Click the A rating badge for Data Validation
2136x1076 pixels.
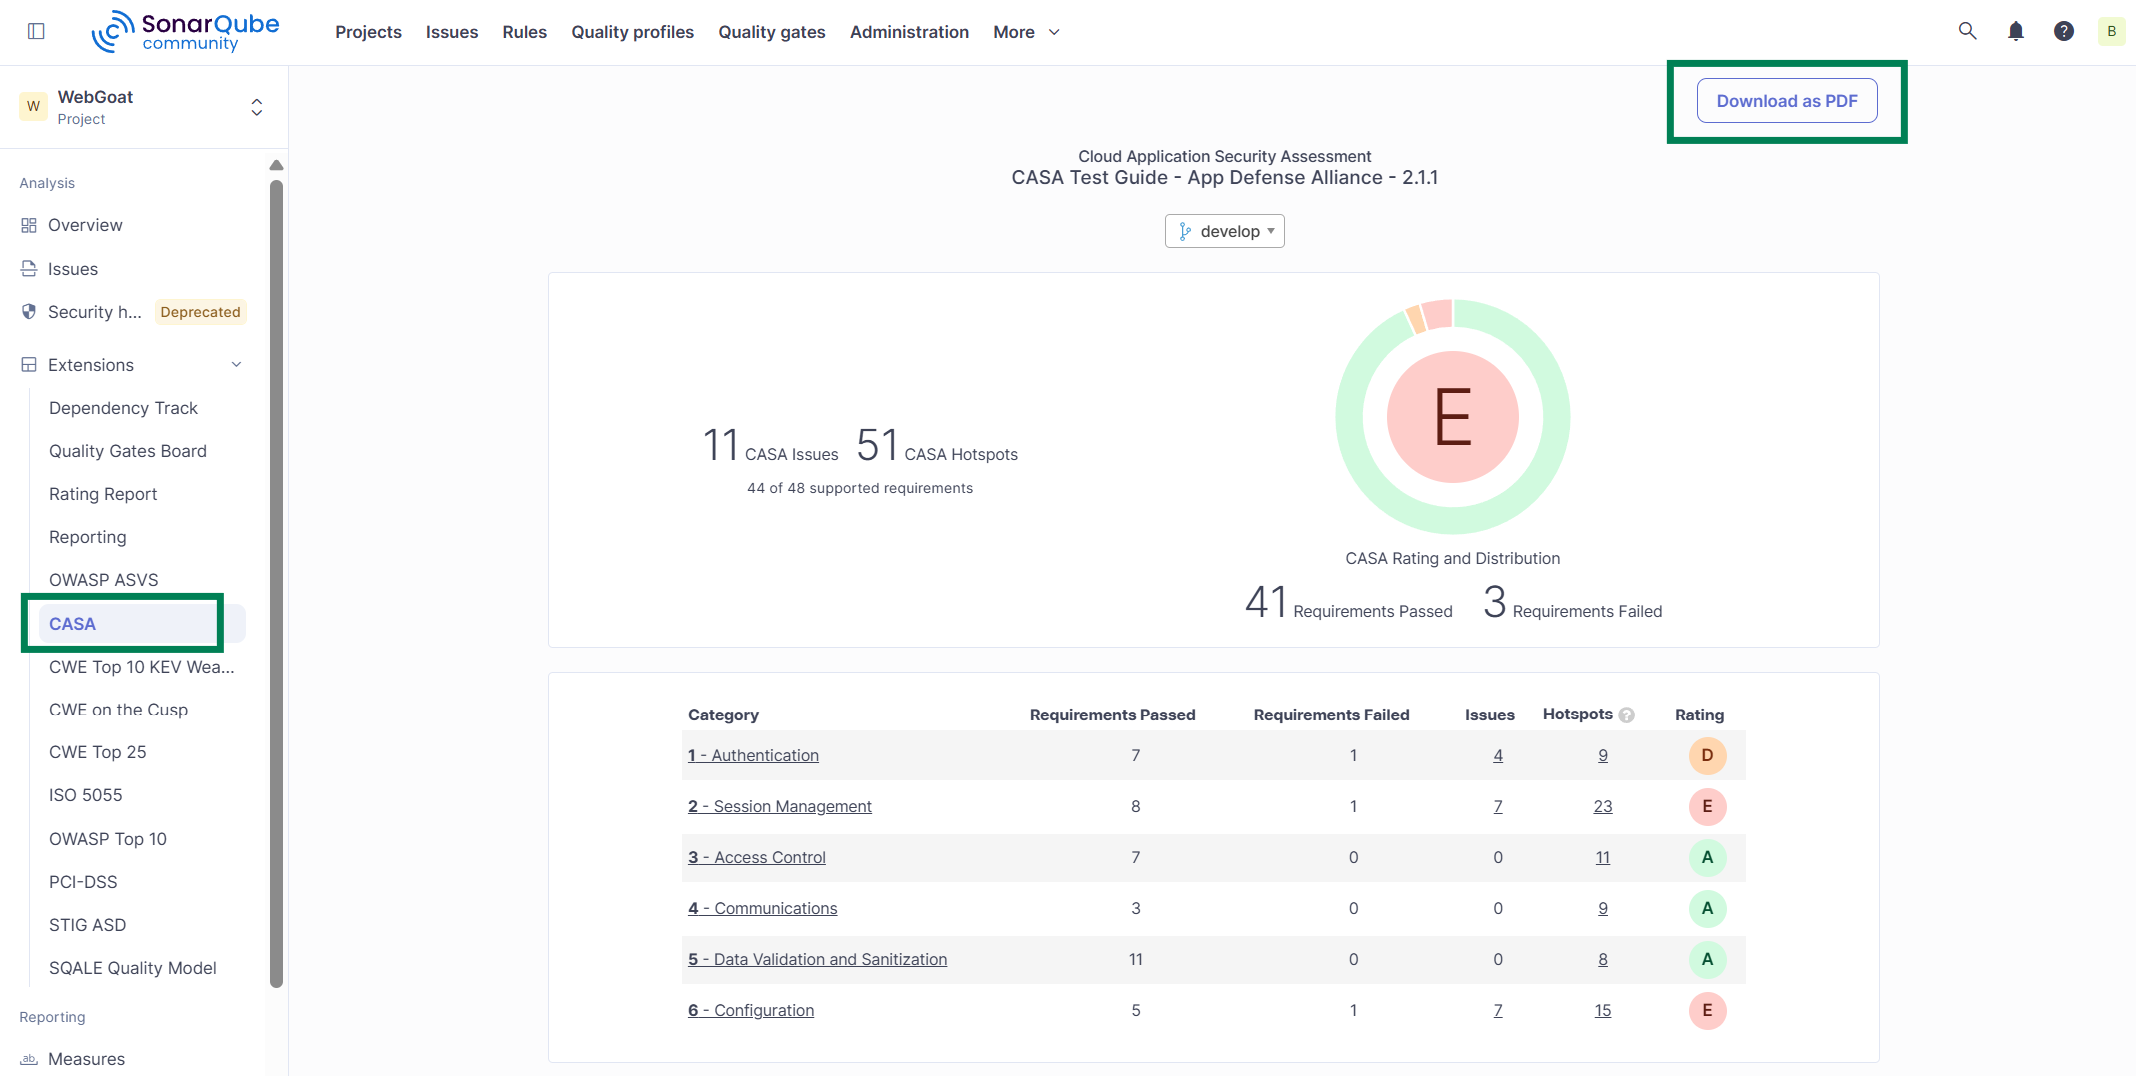1707,959
